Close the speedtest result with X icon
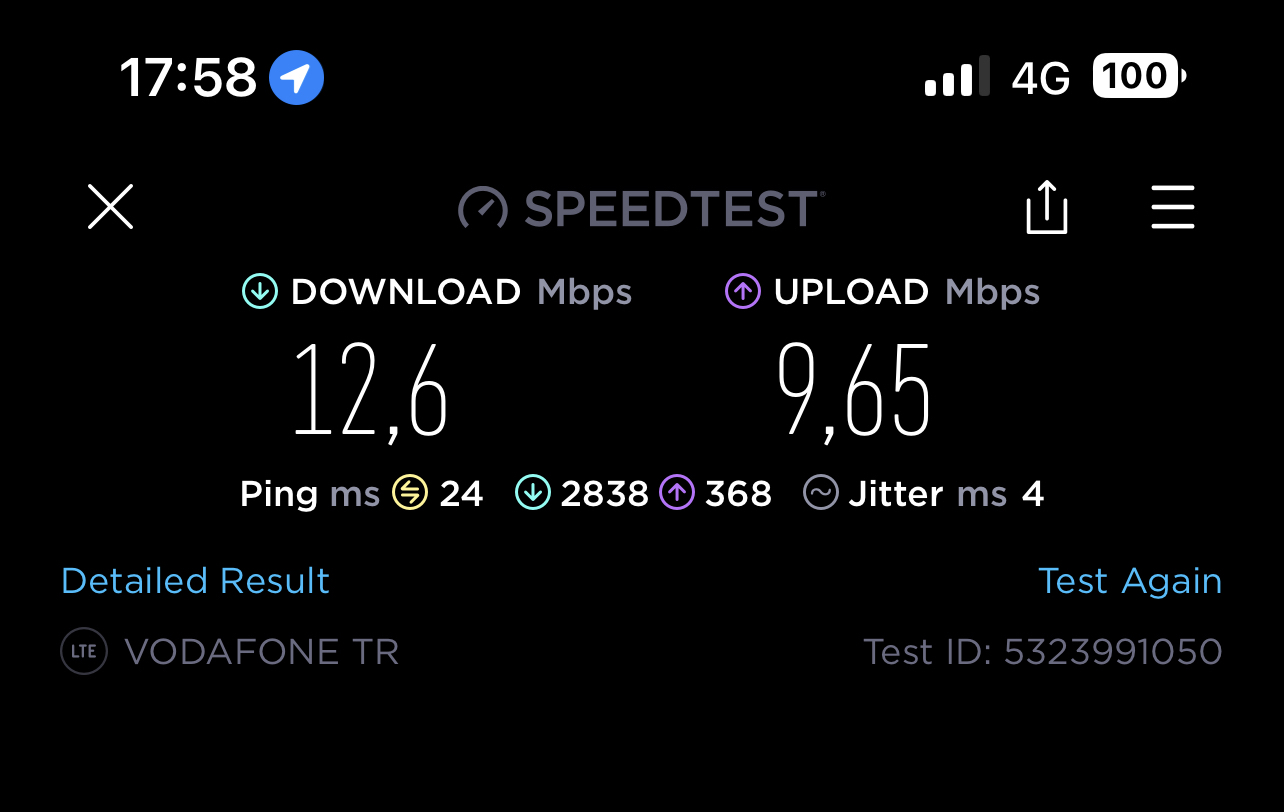Image resolution: width=1284 pixels, height=812 pixels. click(110, 207)
